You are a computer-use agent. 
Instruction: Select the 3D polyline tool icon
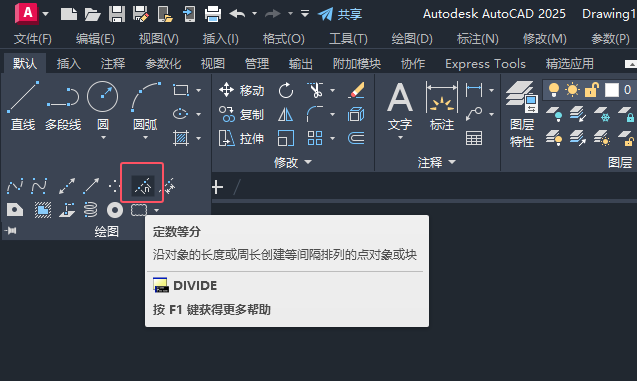pos(67,210)
